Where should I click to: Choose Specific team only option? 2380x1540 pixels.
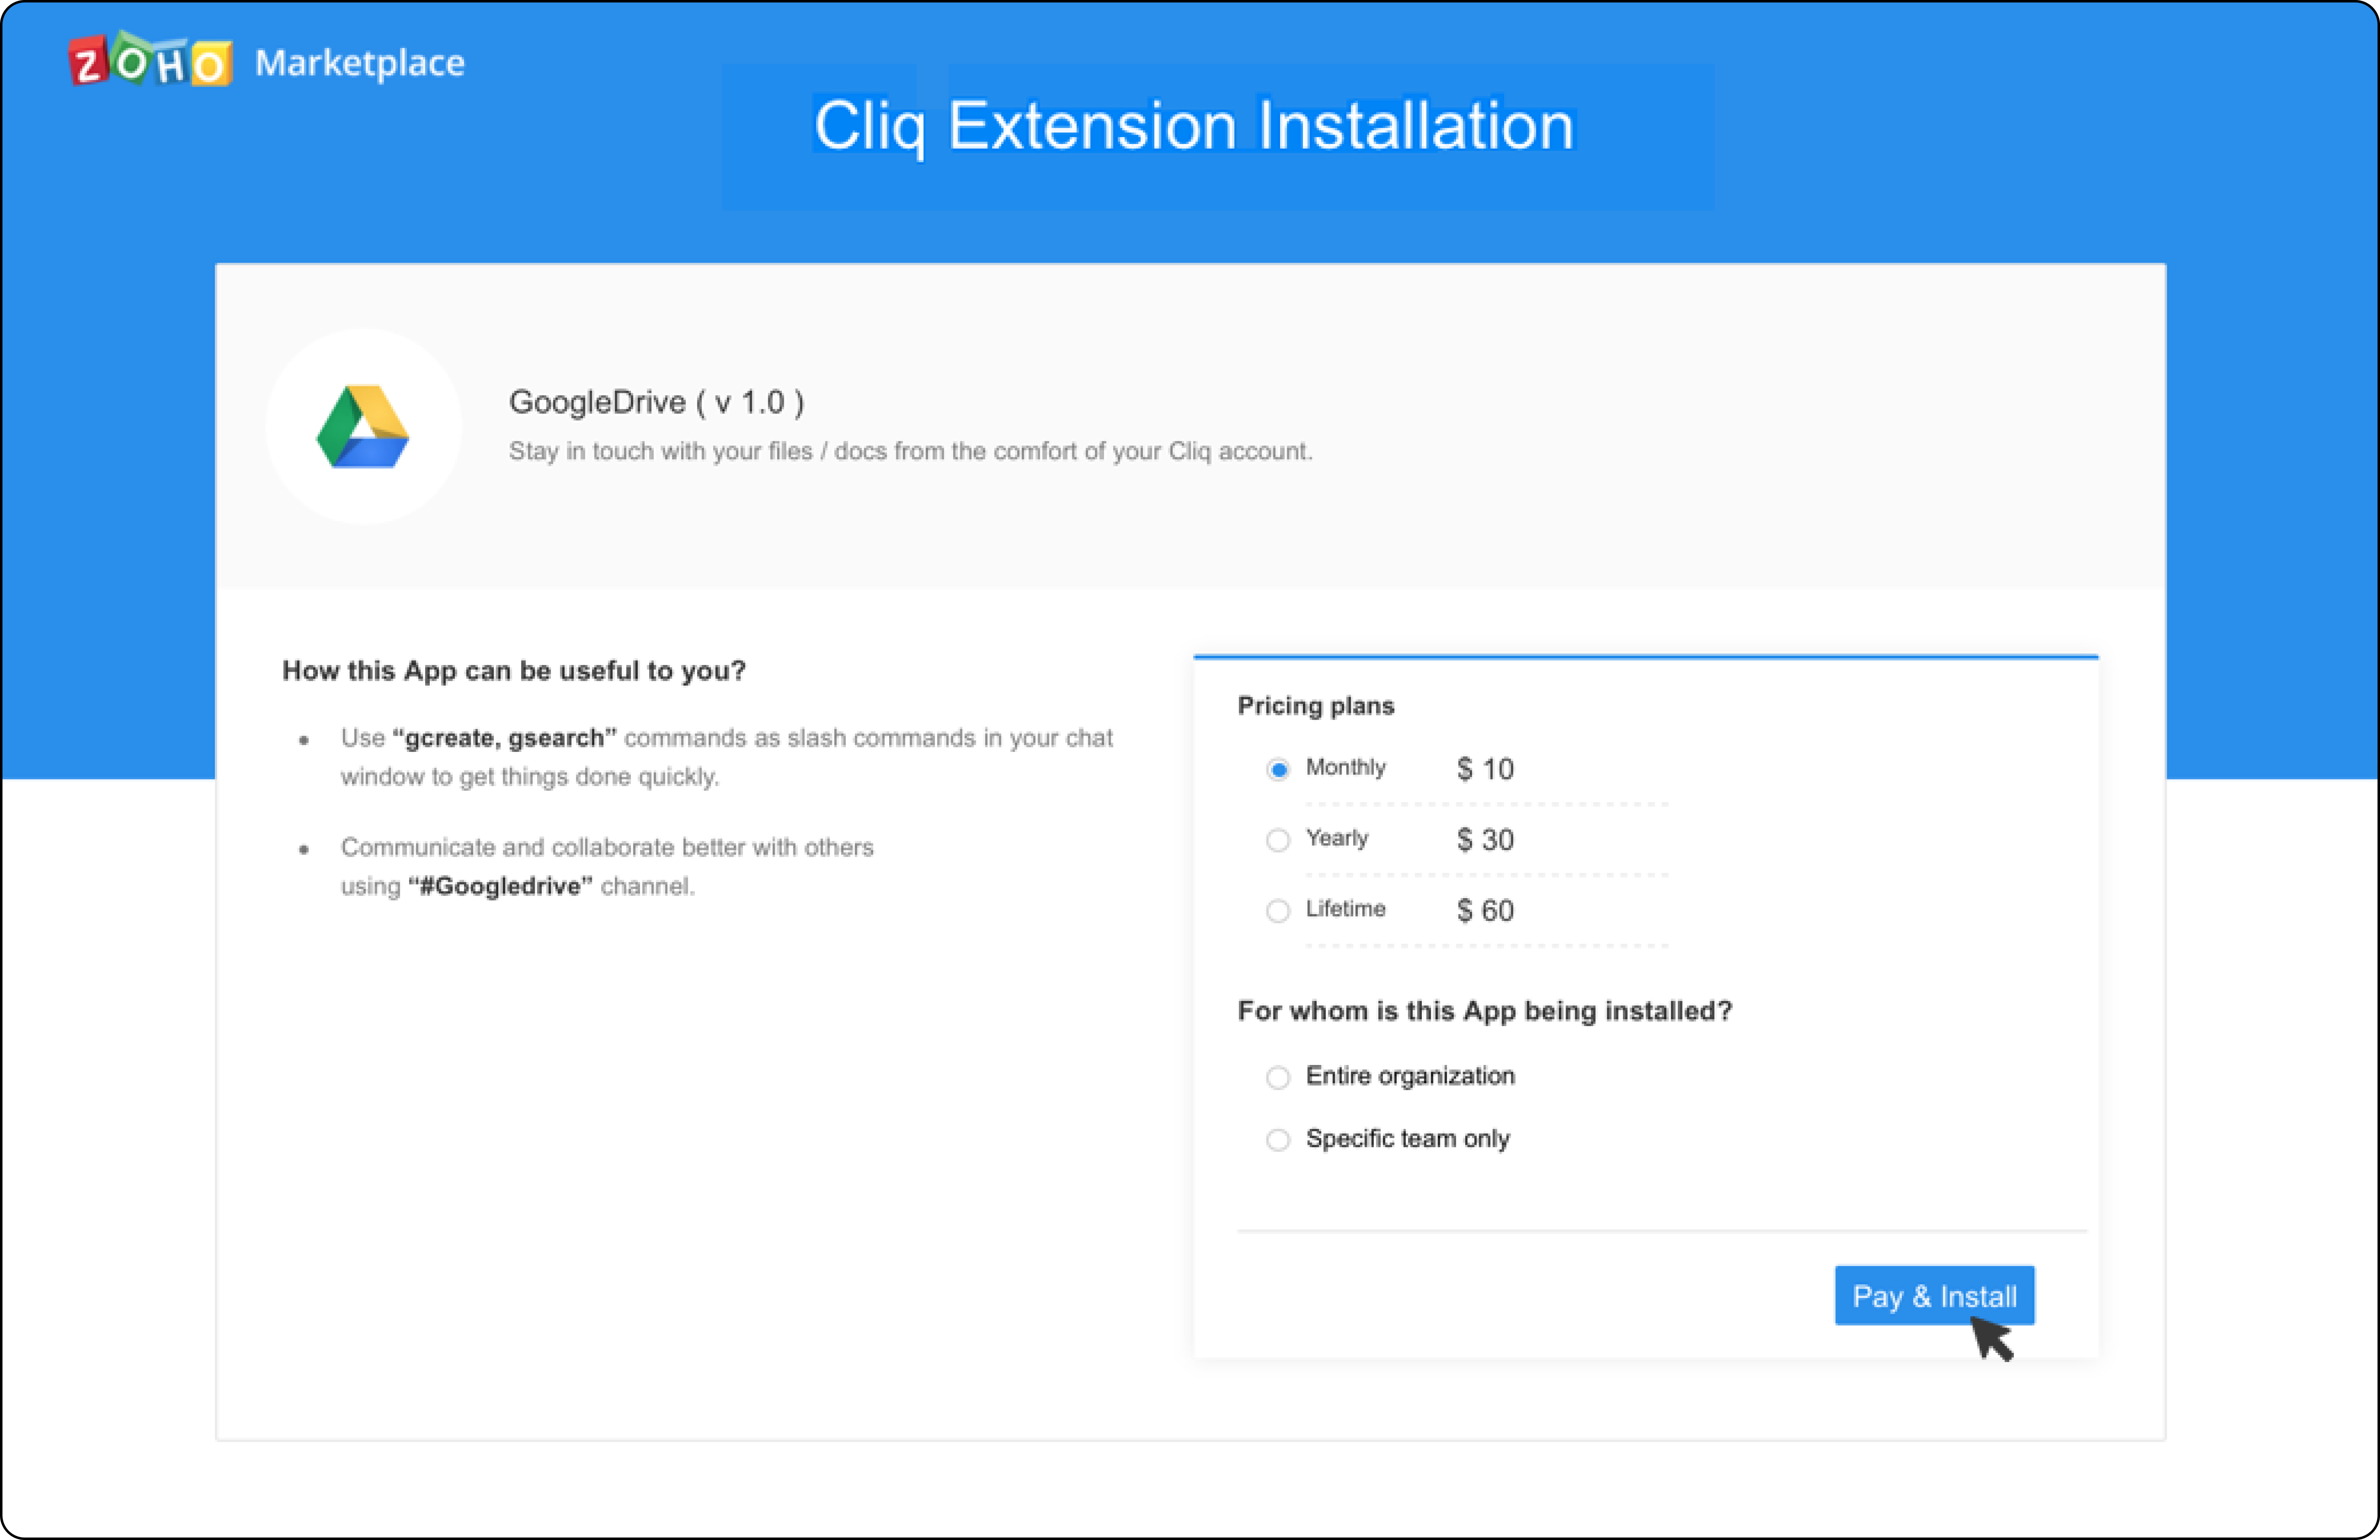pyautogui.click(x=1277, y=1140)
